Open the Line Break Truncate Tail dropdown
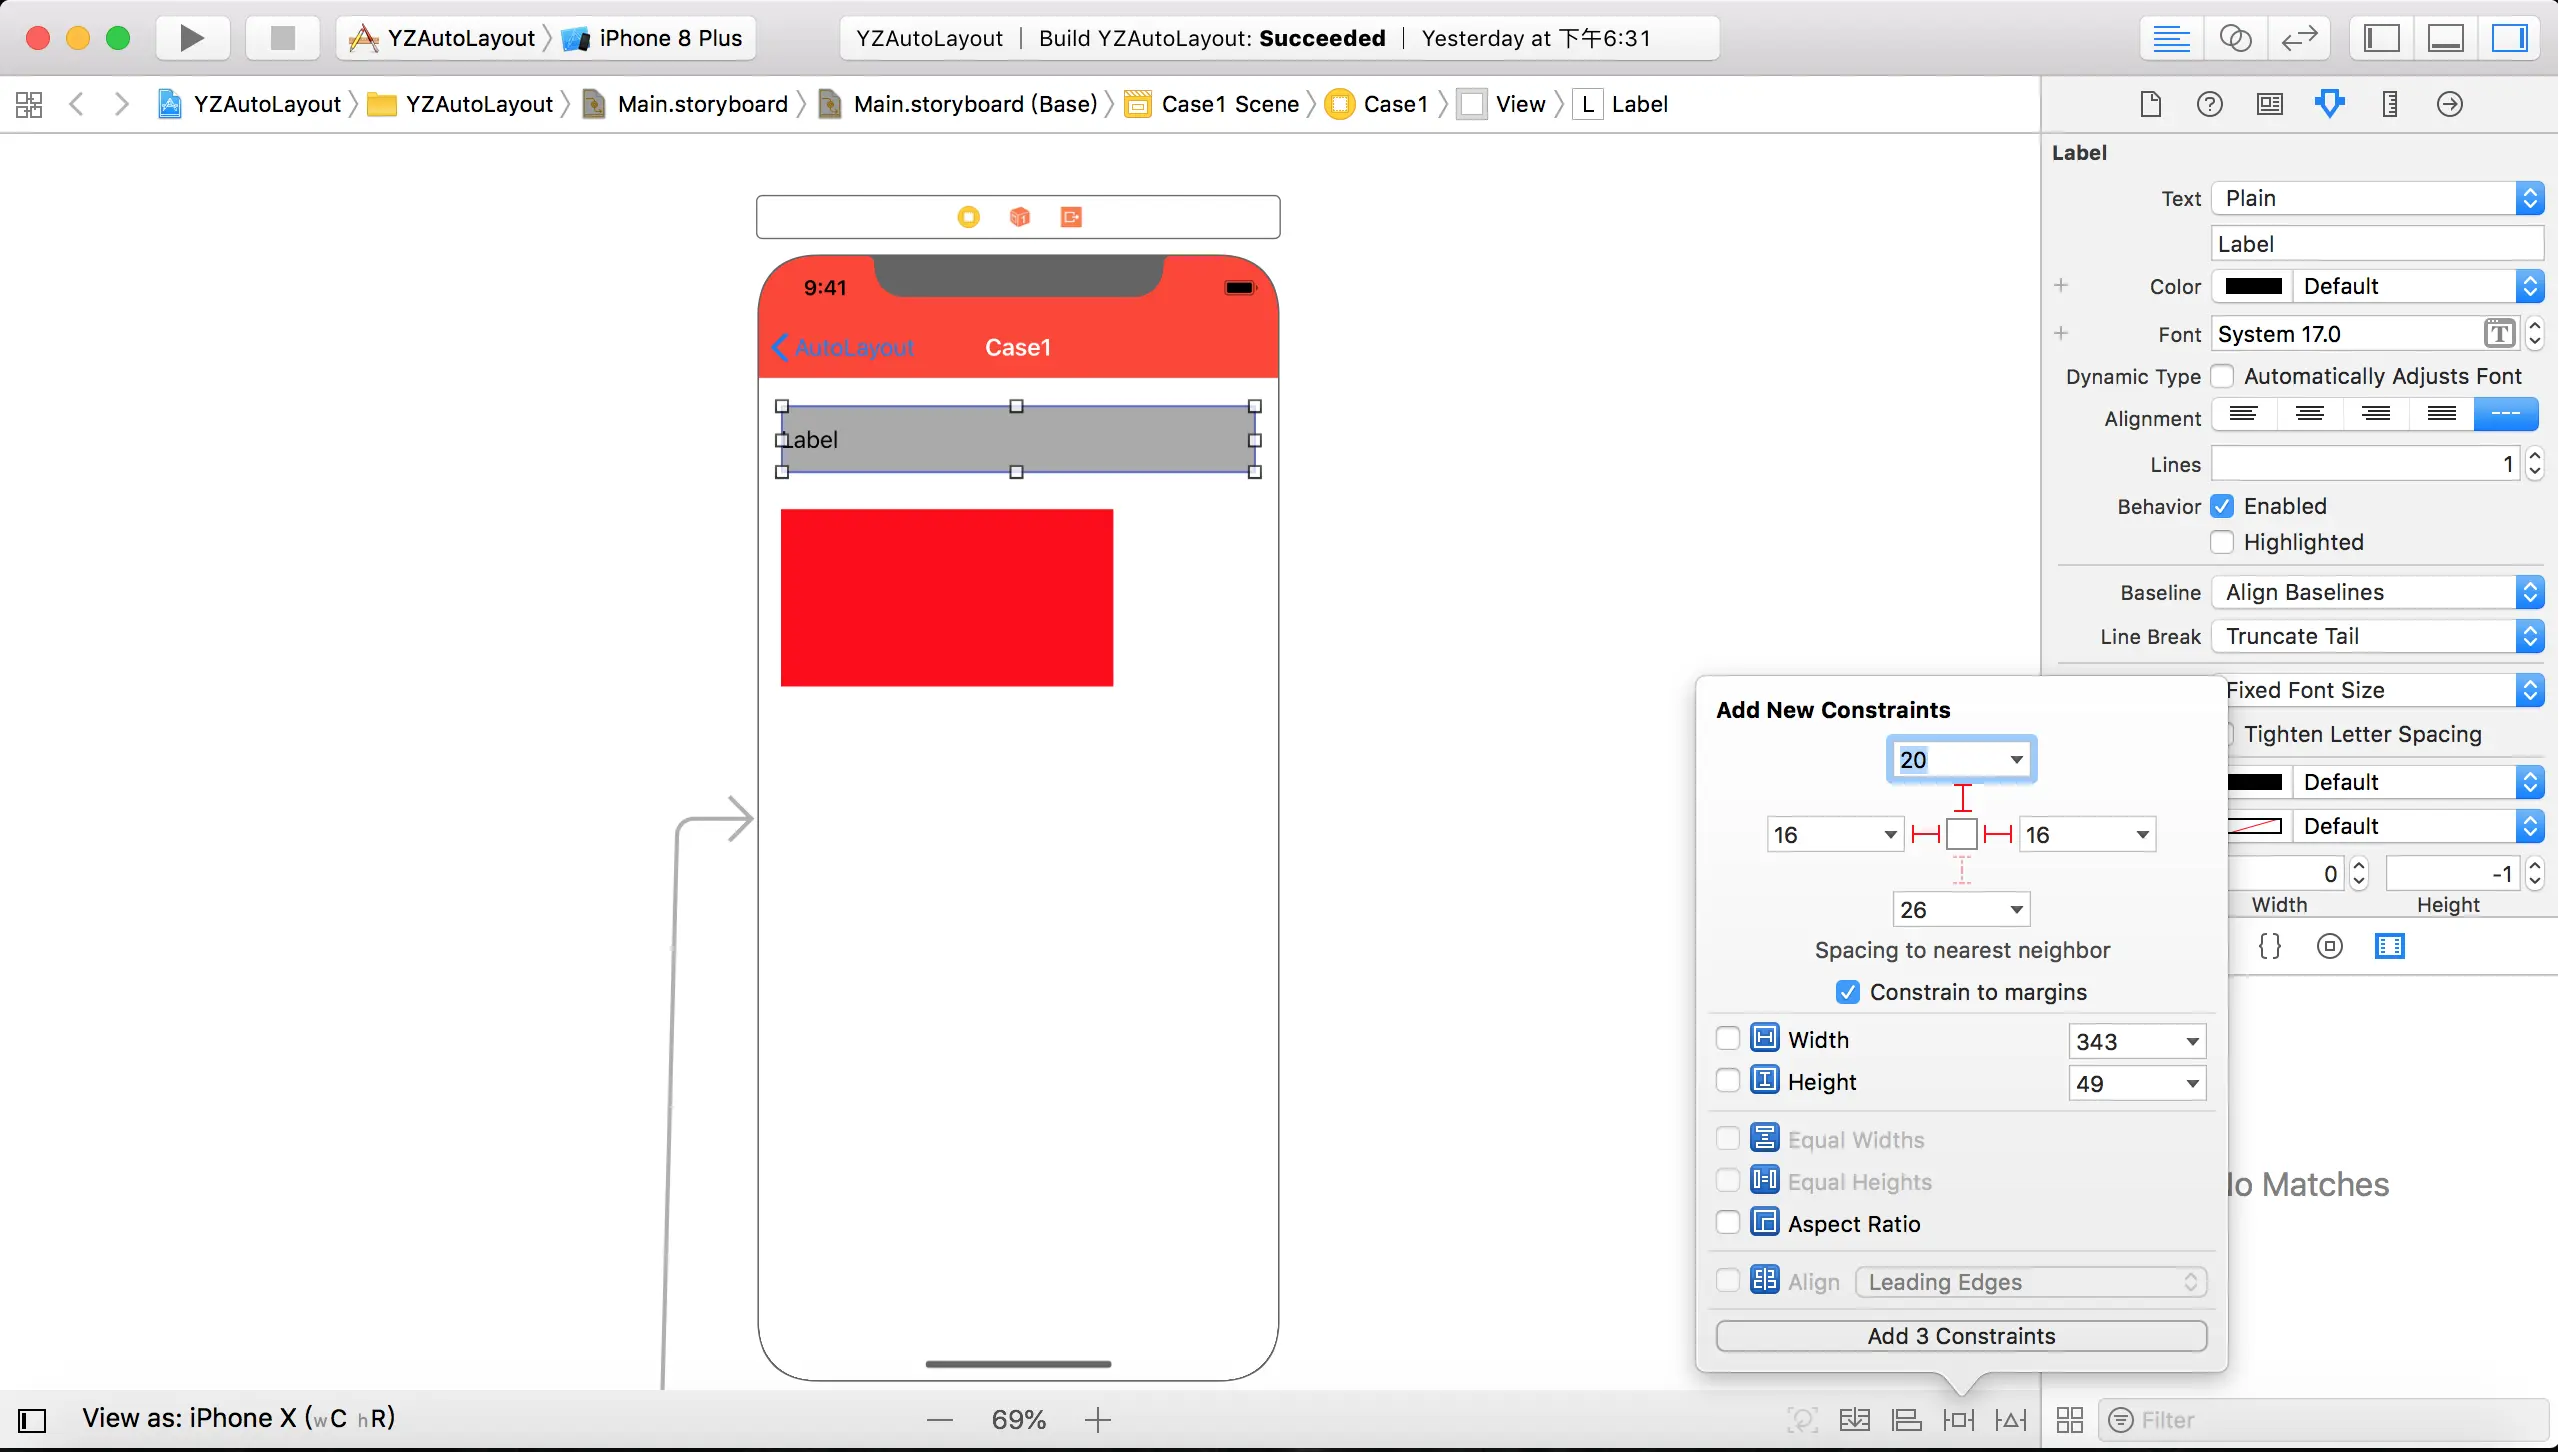This screenshot has height=1452, width=2558. pos(2376,636)
